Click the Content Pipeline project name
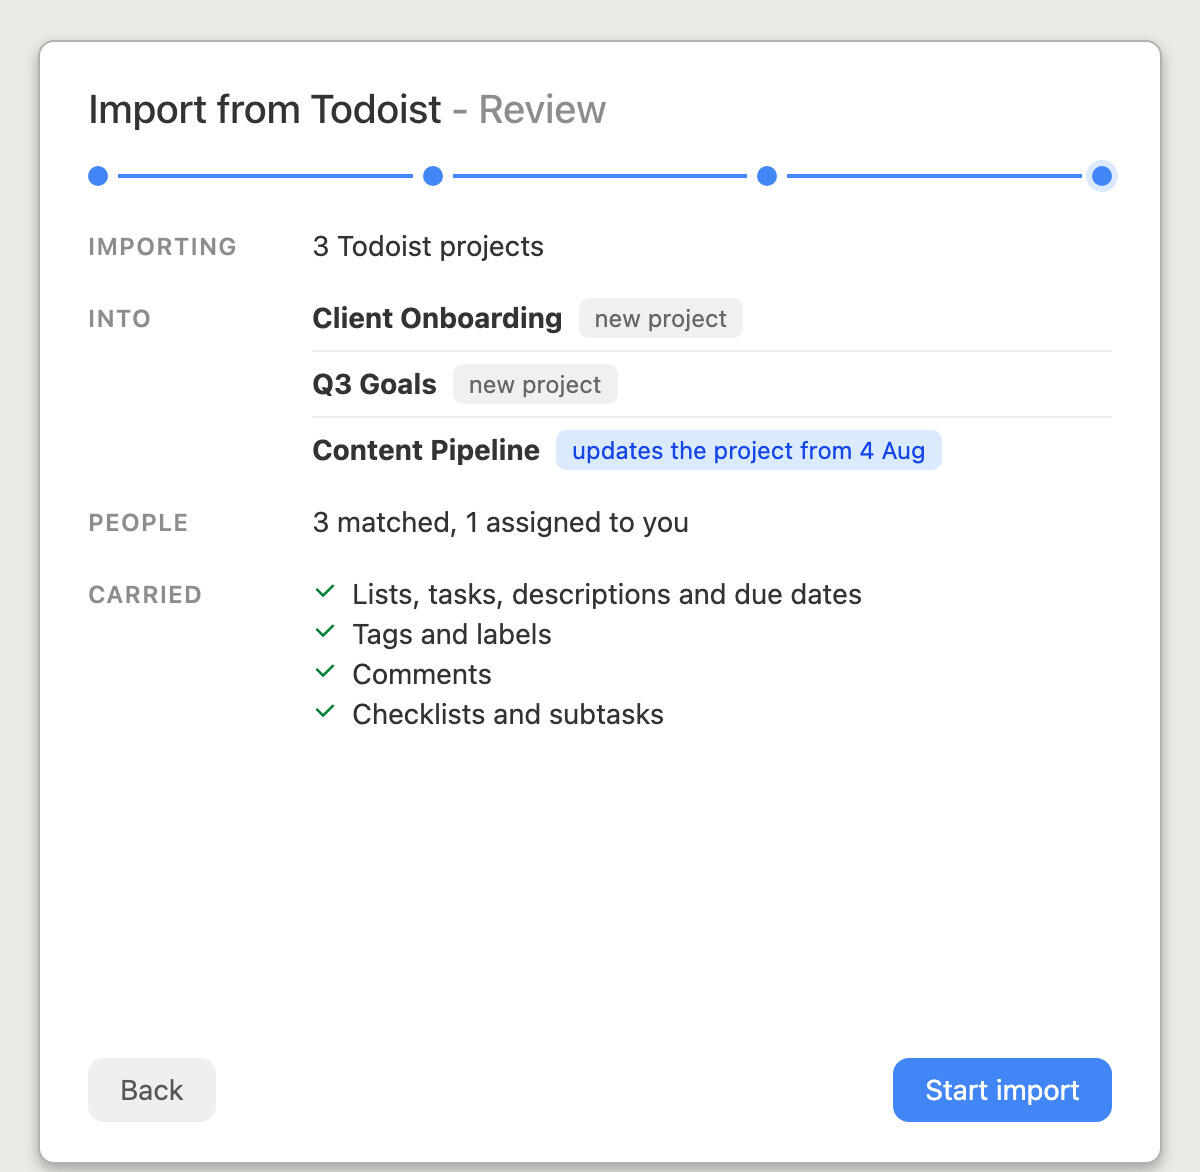 [x=426, y=450]
